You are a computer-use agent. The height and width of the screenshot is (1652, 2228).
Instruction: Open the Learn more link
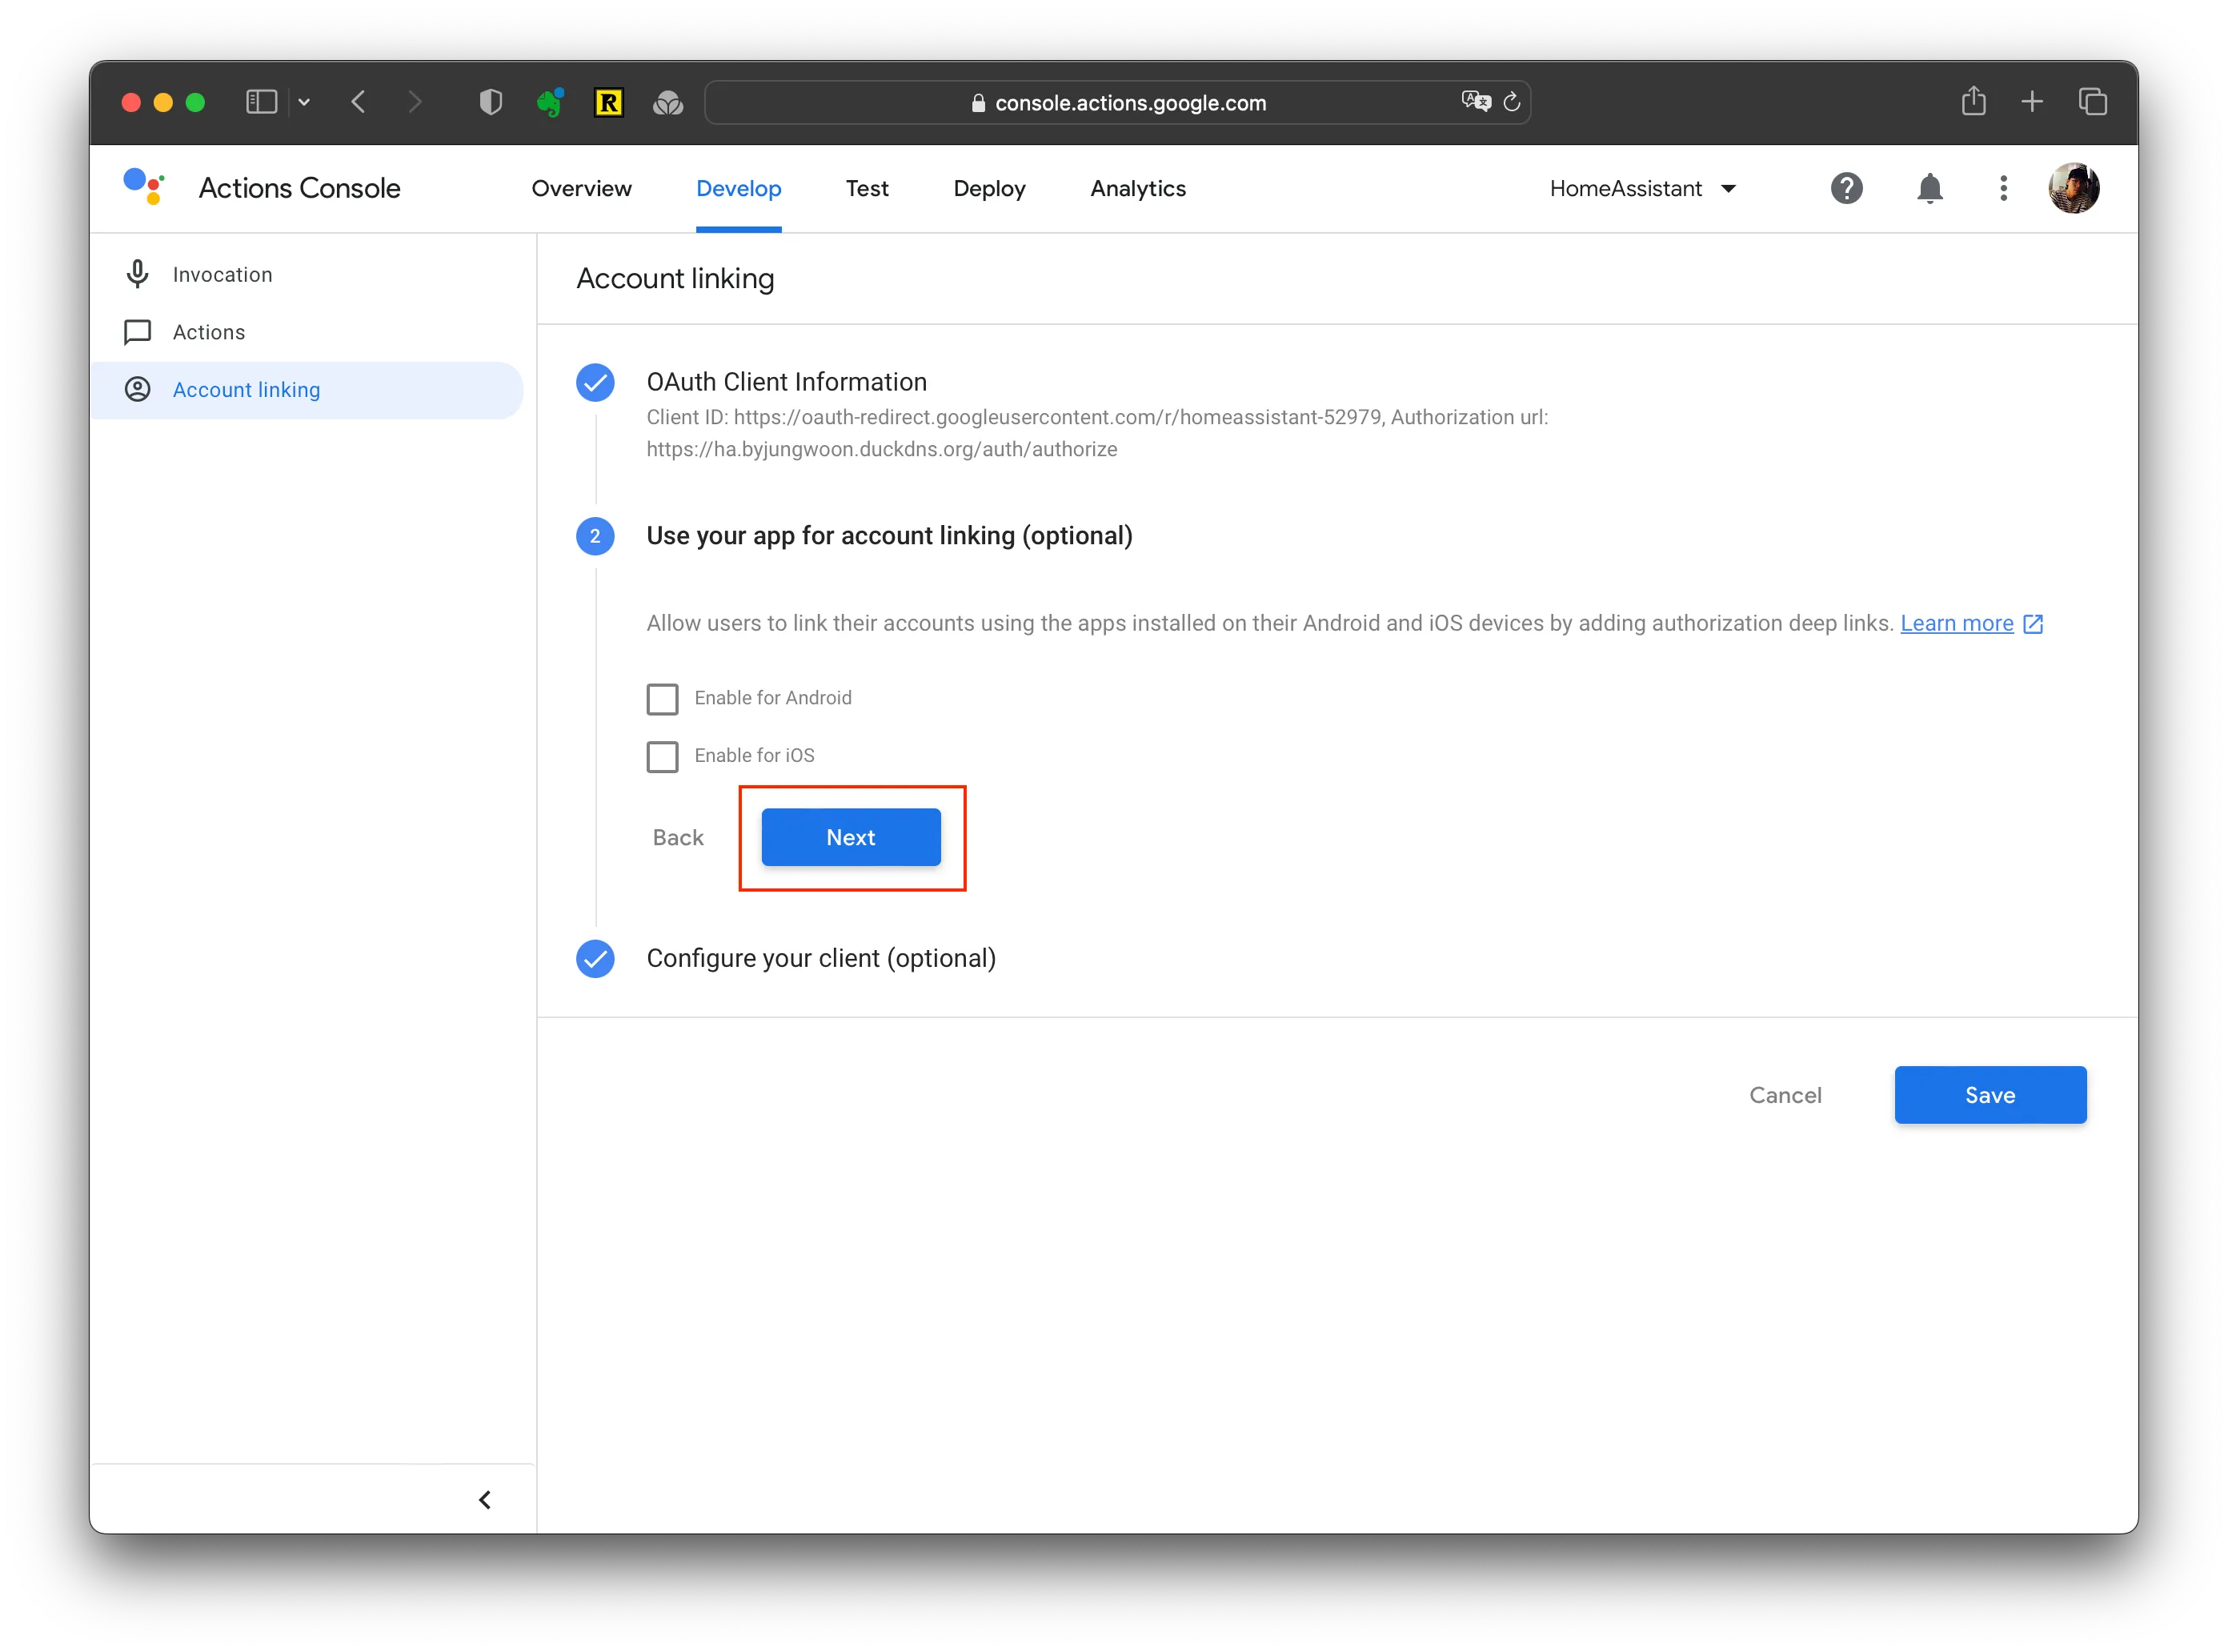point(1956,623)
